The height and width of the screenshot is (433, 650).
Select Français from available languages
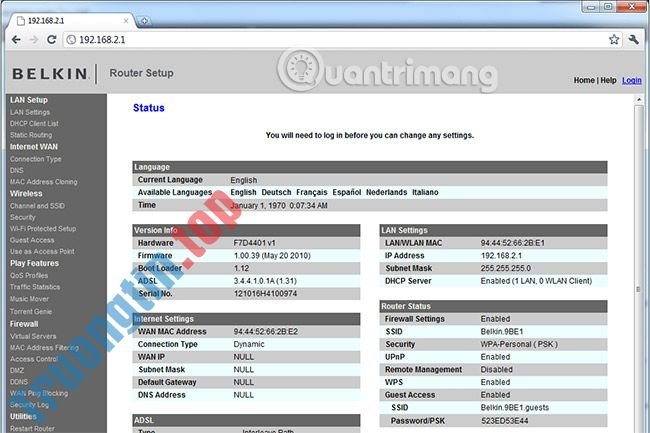tap(312, 192)
